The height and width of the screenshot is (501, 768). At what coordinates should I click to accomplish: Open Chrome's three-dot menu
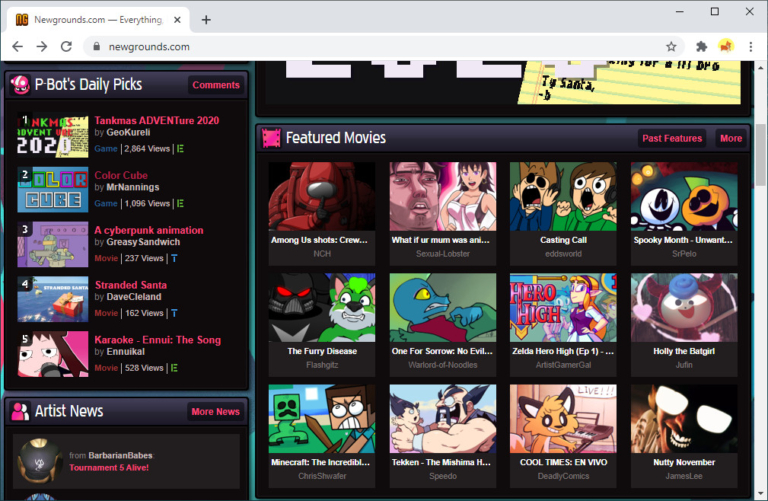click(750, 46)
